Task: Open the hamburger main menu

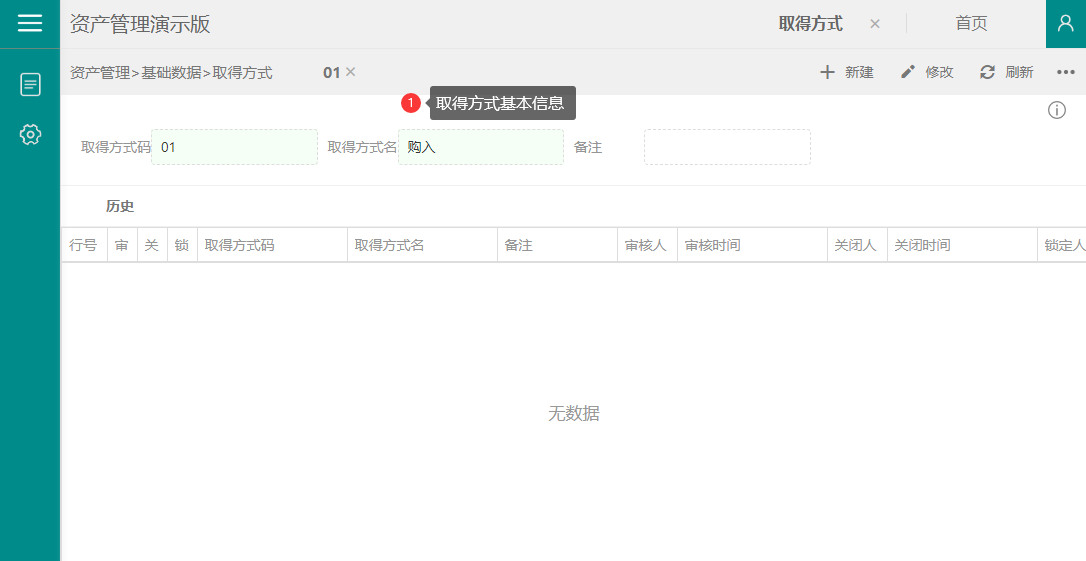Action: 30,24
